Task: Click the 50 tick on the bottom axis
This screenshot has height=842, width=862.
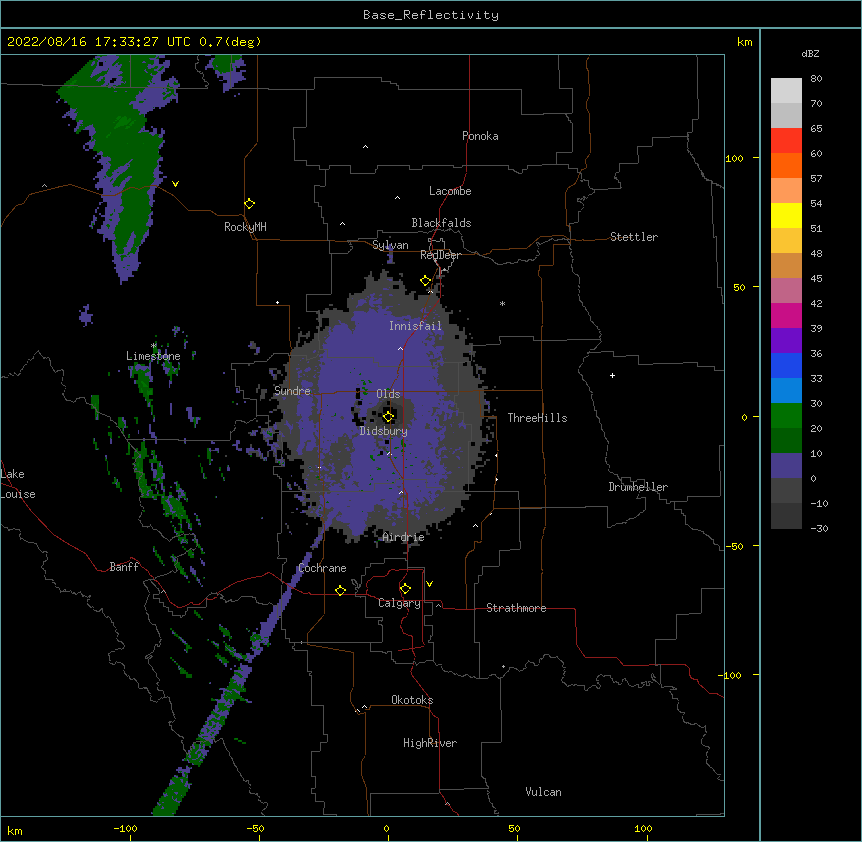Action: (514, 828)
